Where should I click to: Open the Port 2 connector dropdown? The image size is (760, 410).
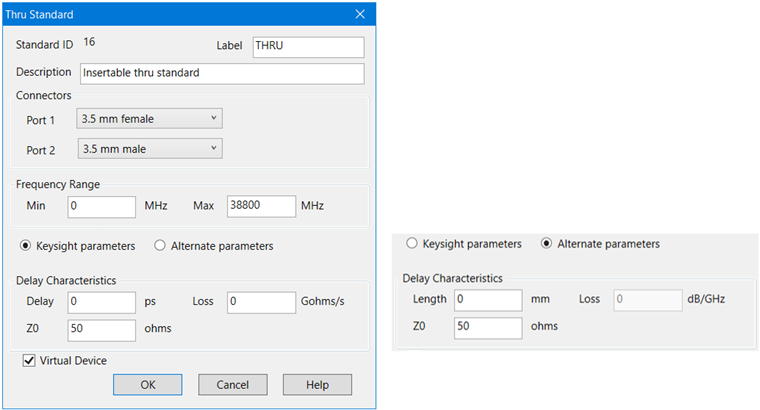pos(150,149)
